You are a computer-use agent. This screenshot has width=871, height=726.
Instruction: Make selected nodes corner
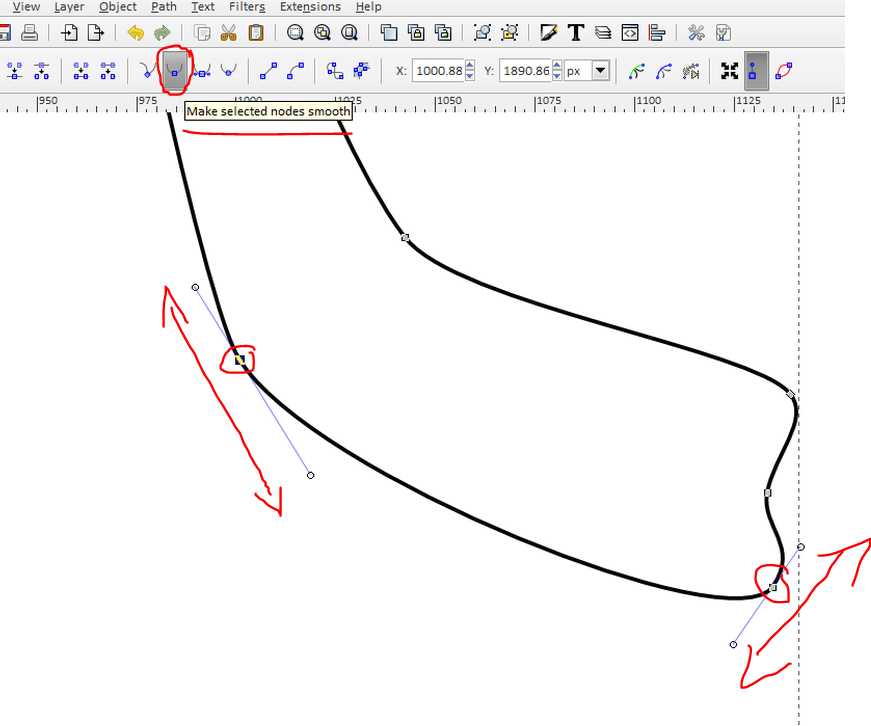[x=147, y=71]
